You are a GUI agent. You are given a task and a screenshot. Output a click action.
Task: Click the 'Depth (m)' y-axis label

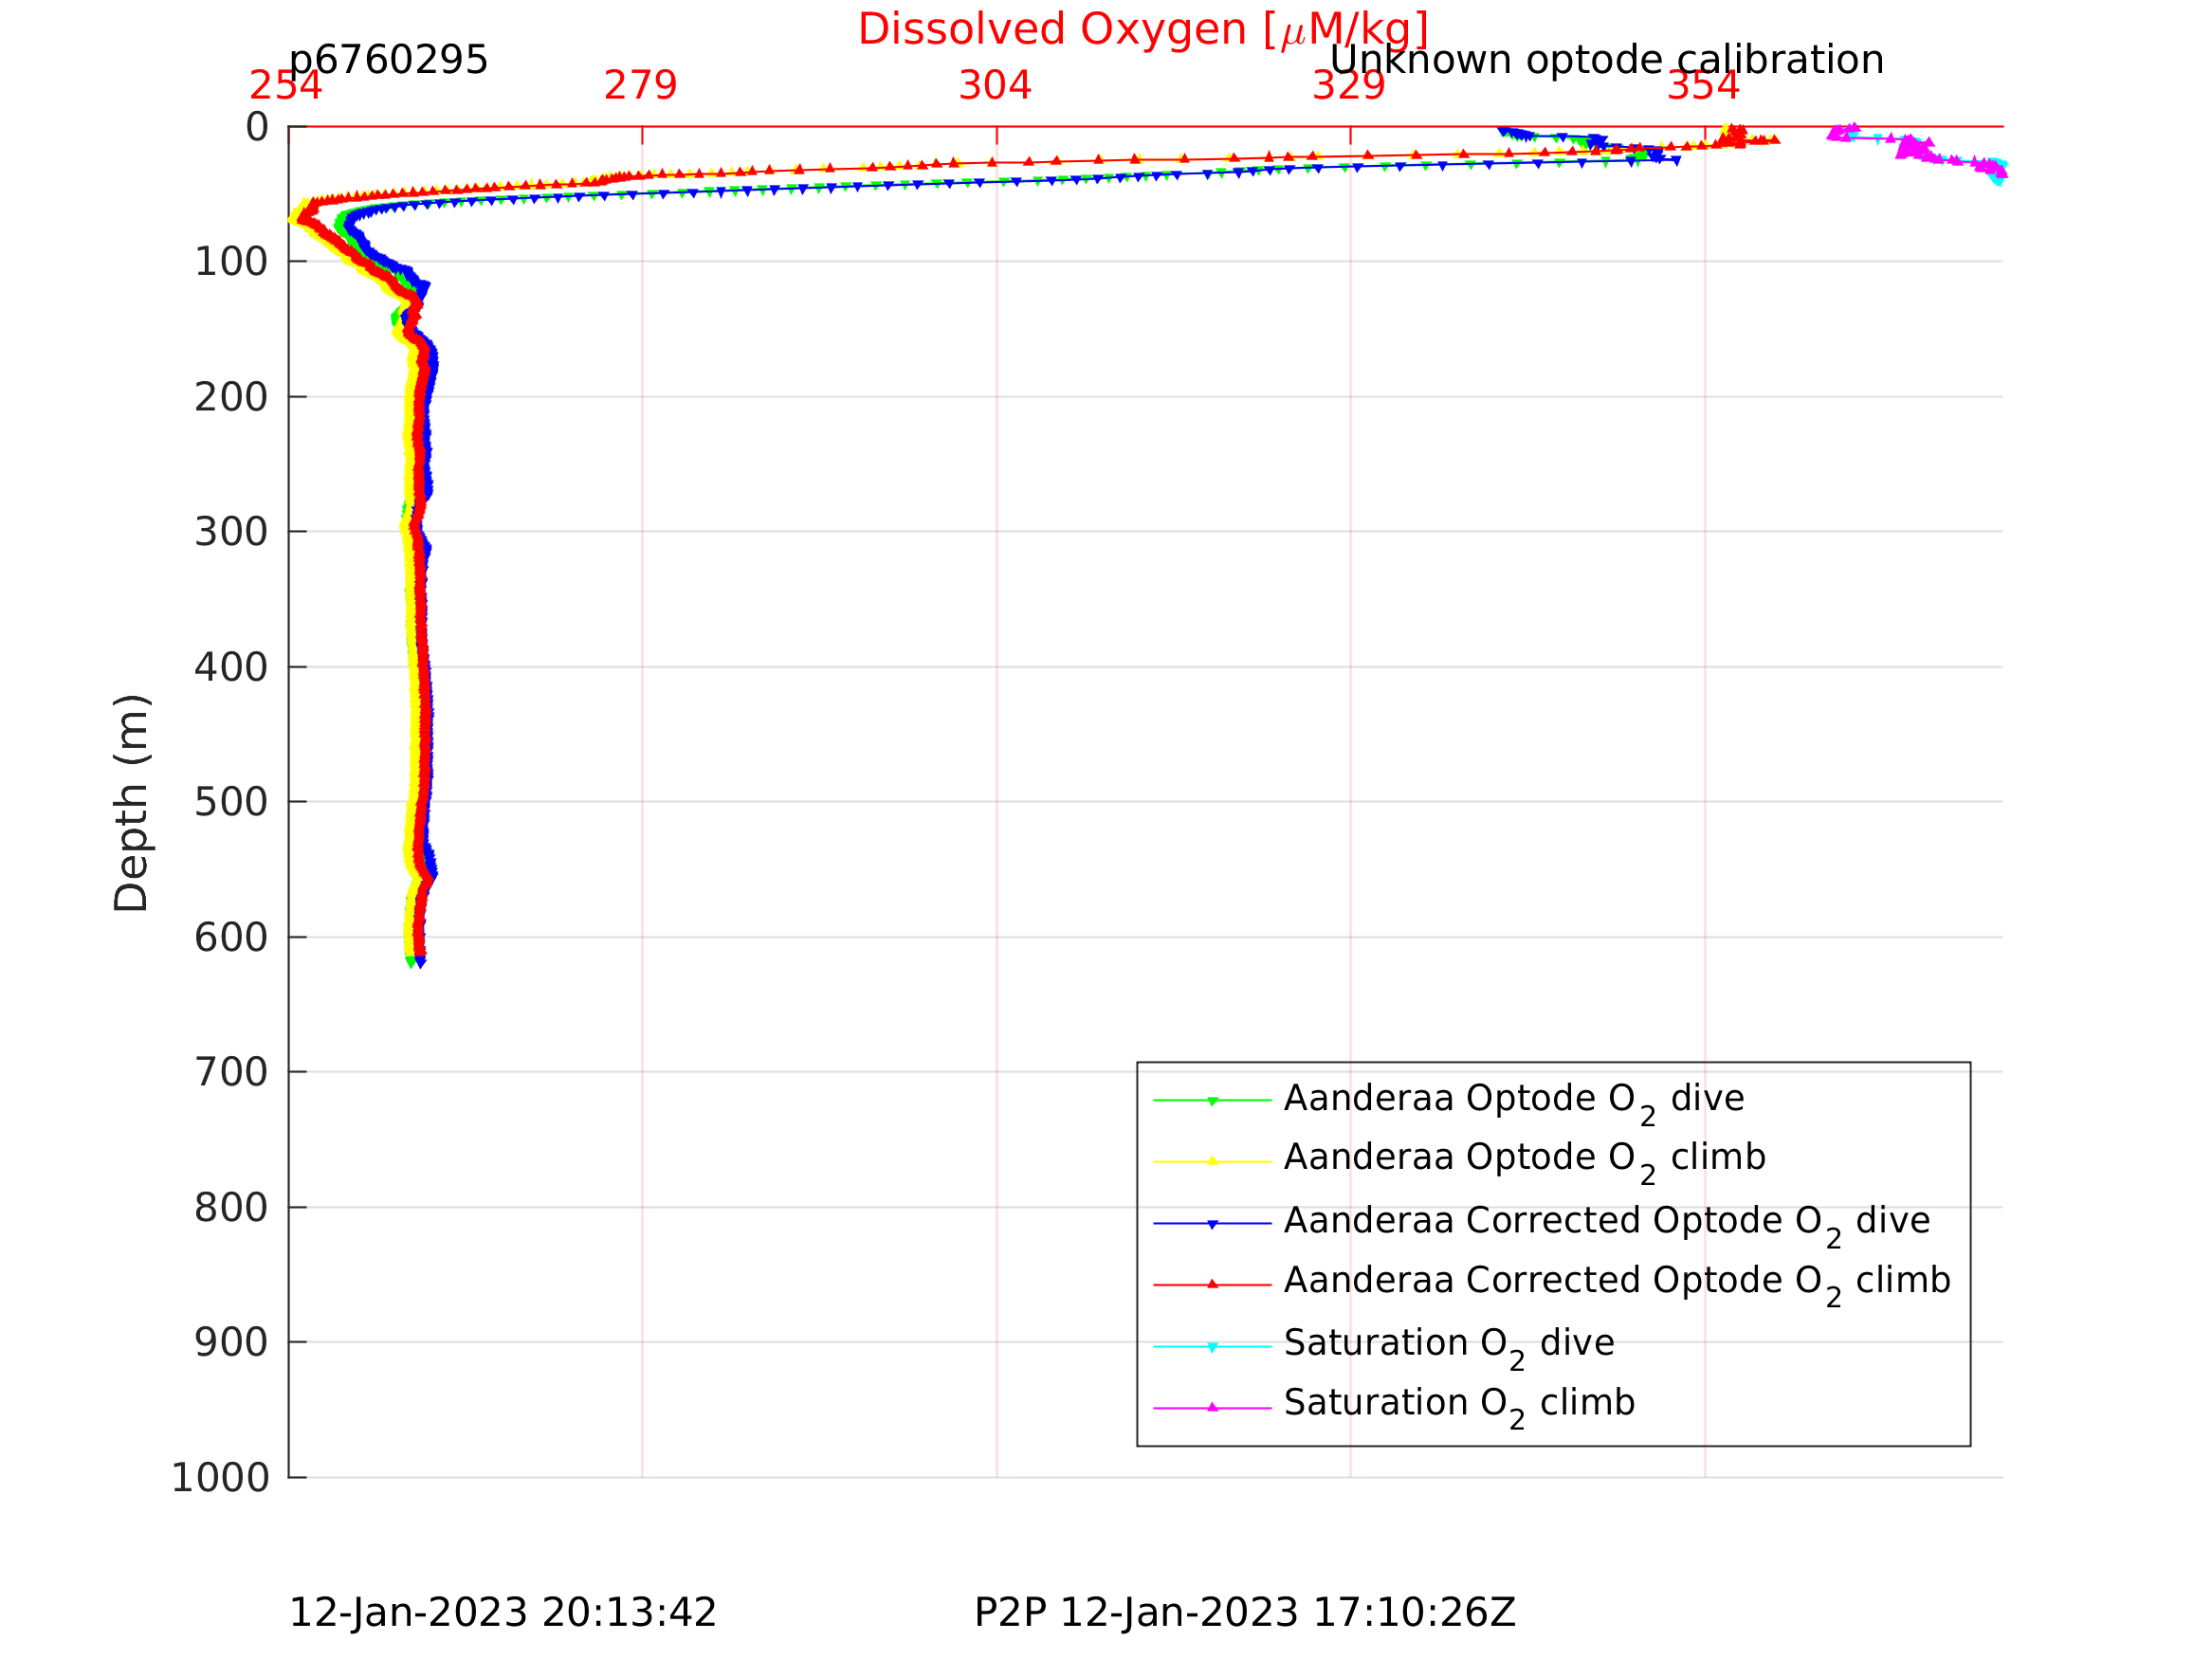click(x=132, y=802)
